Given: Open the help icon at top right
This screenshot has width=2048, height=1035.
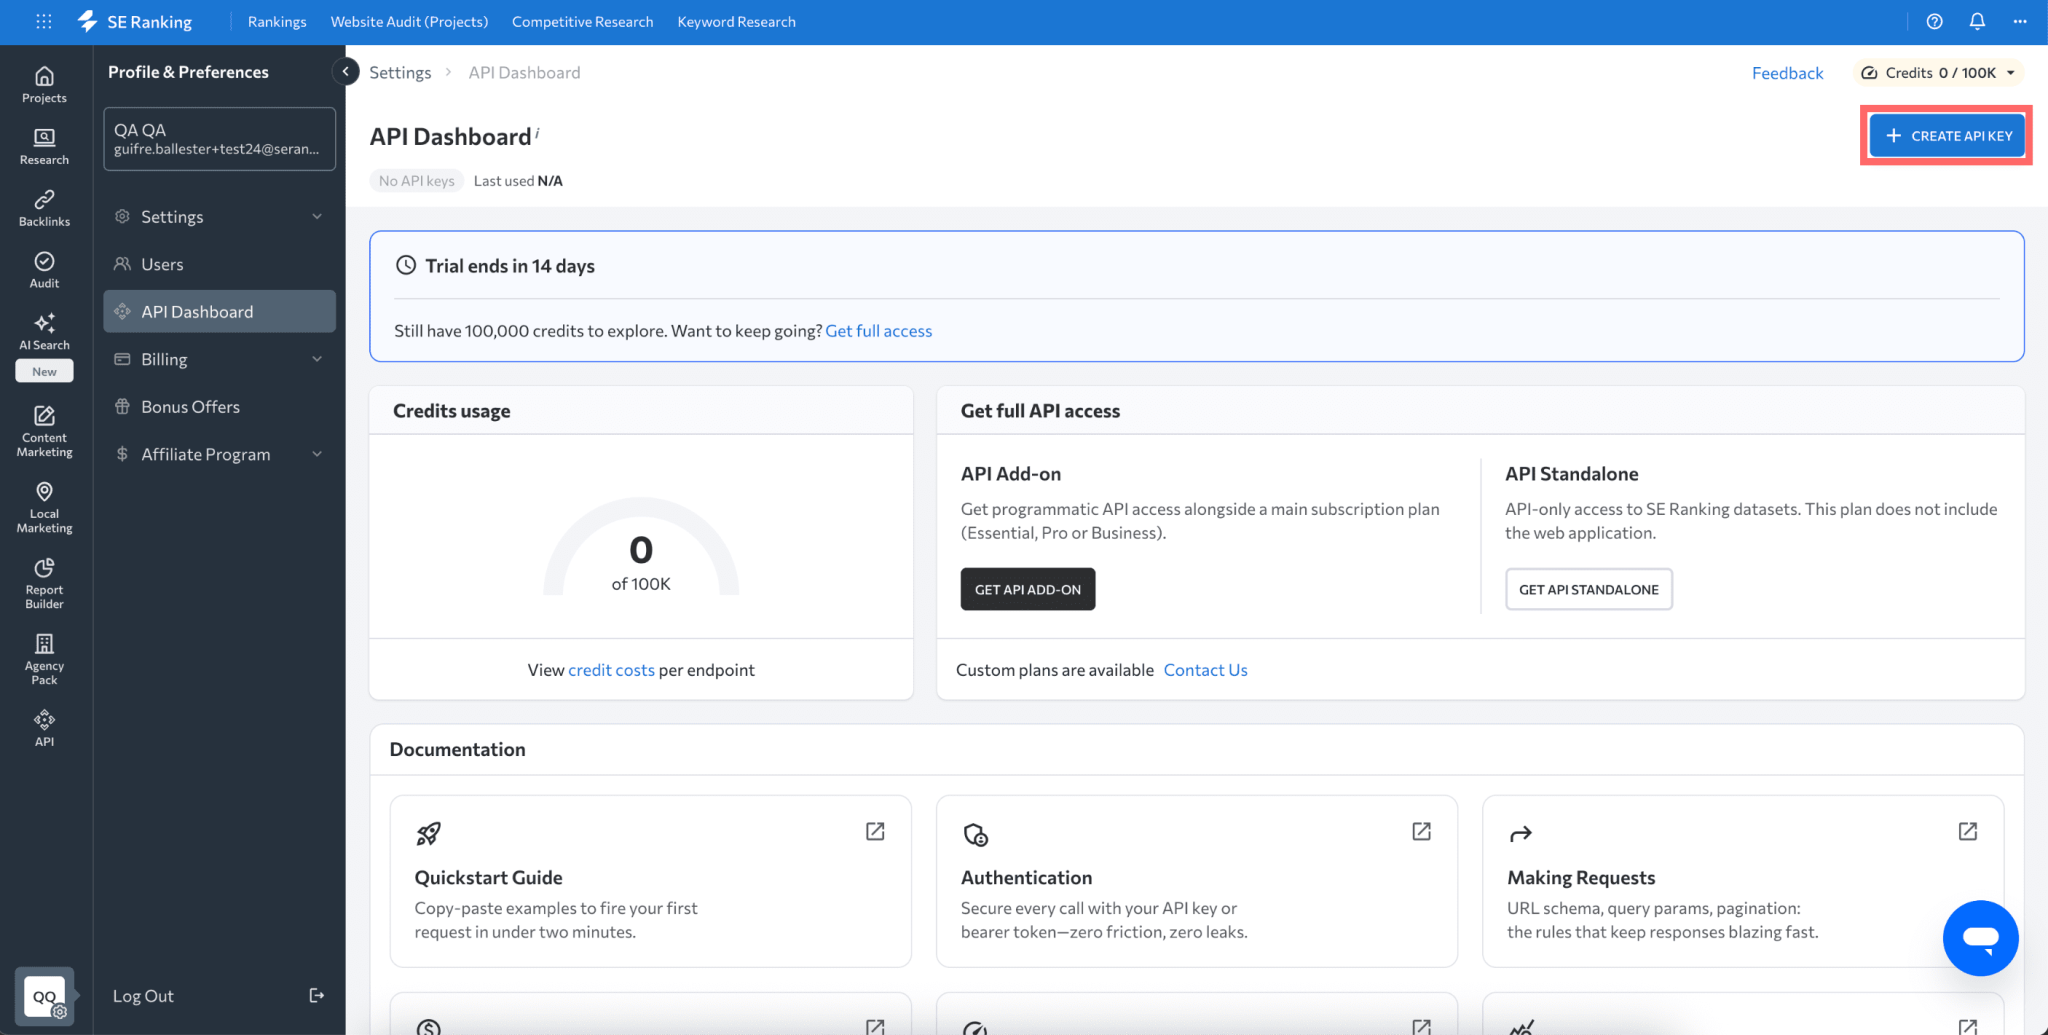Looking at the screenshot, I should (1934, 21).
